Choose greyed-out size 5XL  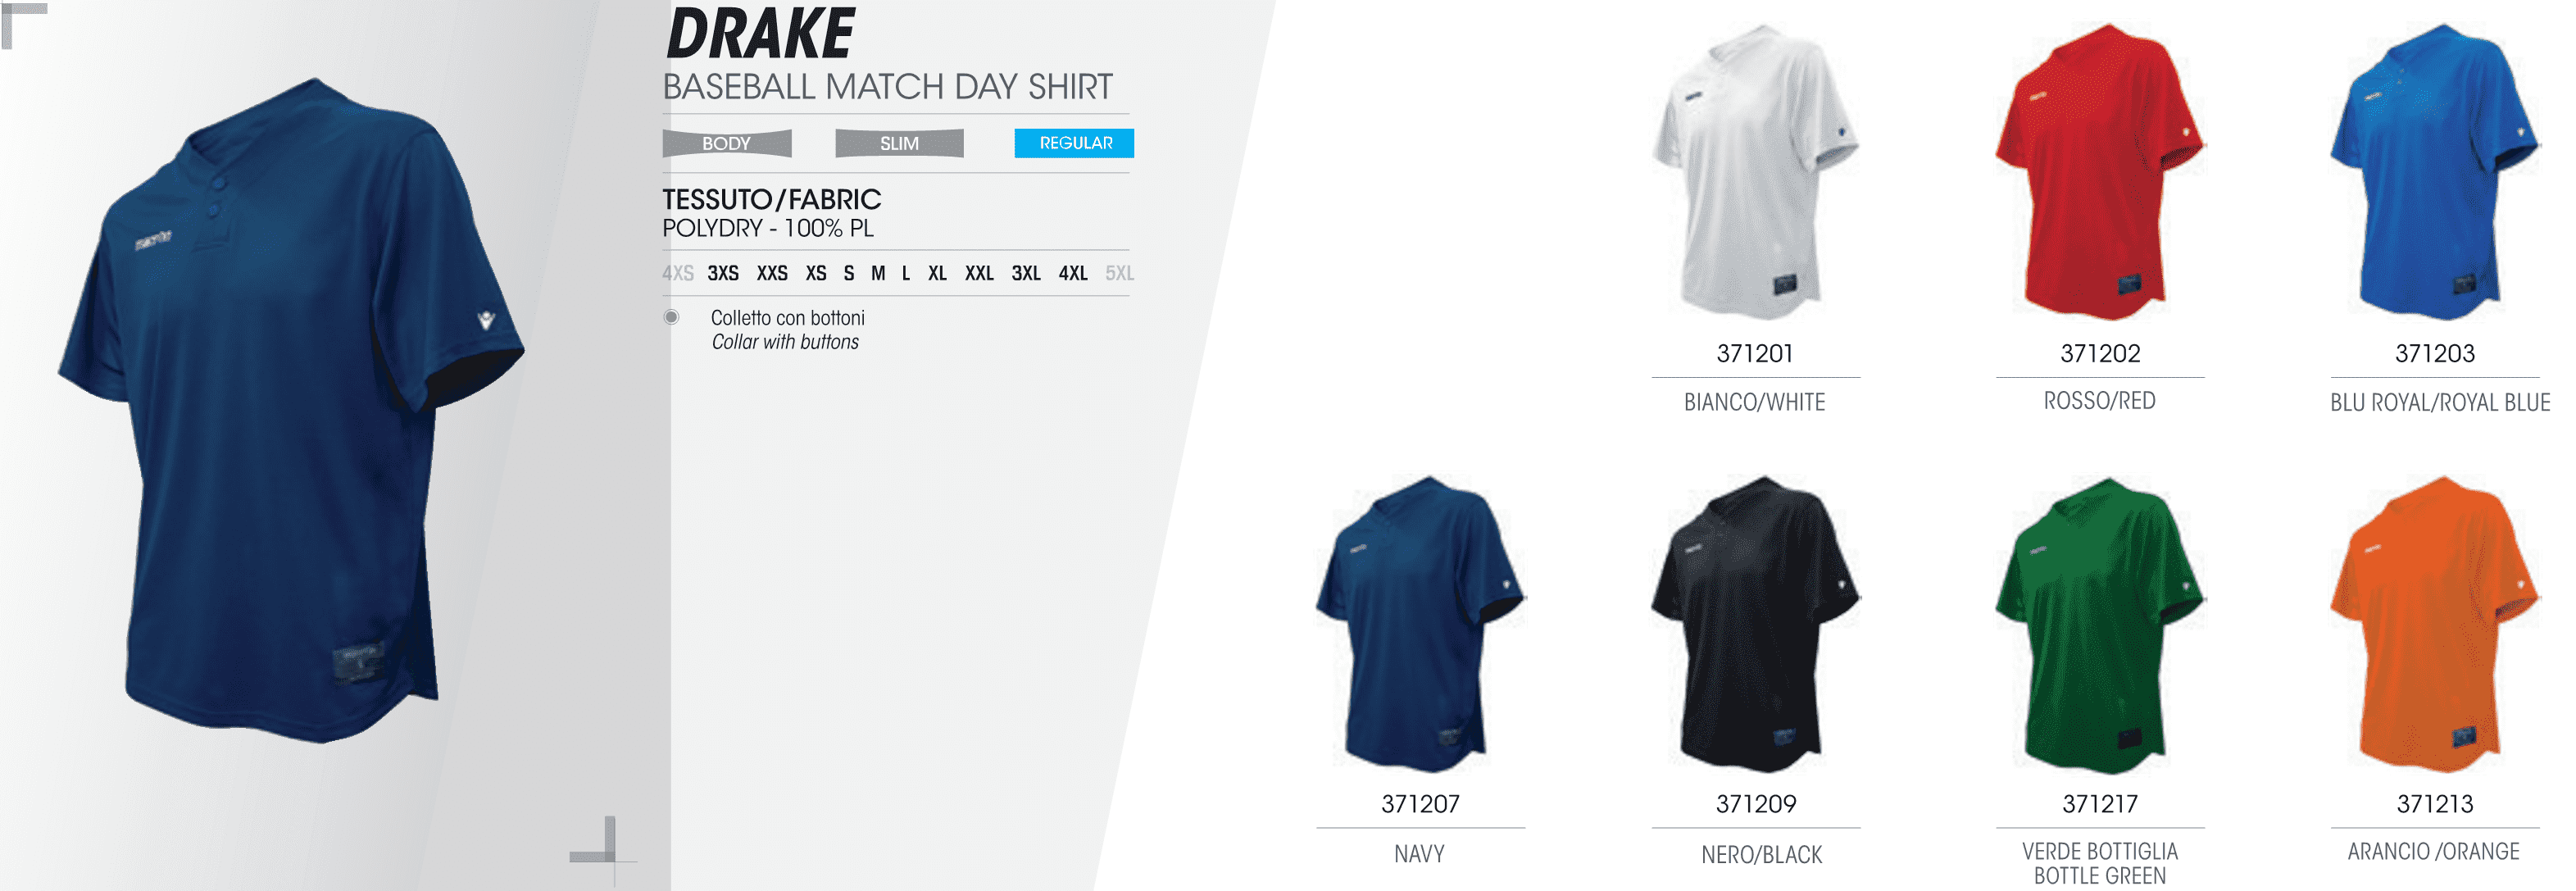click(x=1119, y=273)
